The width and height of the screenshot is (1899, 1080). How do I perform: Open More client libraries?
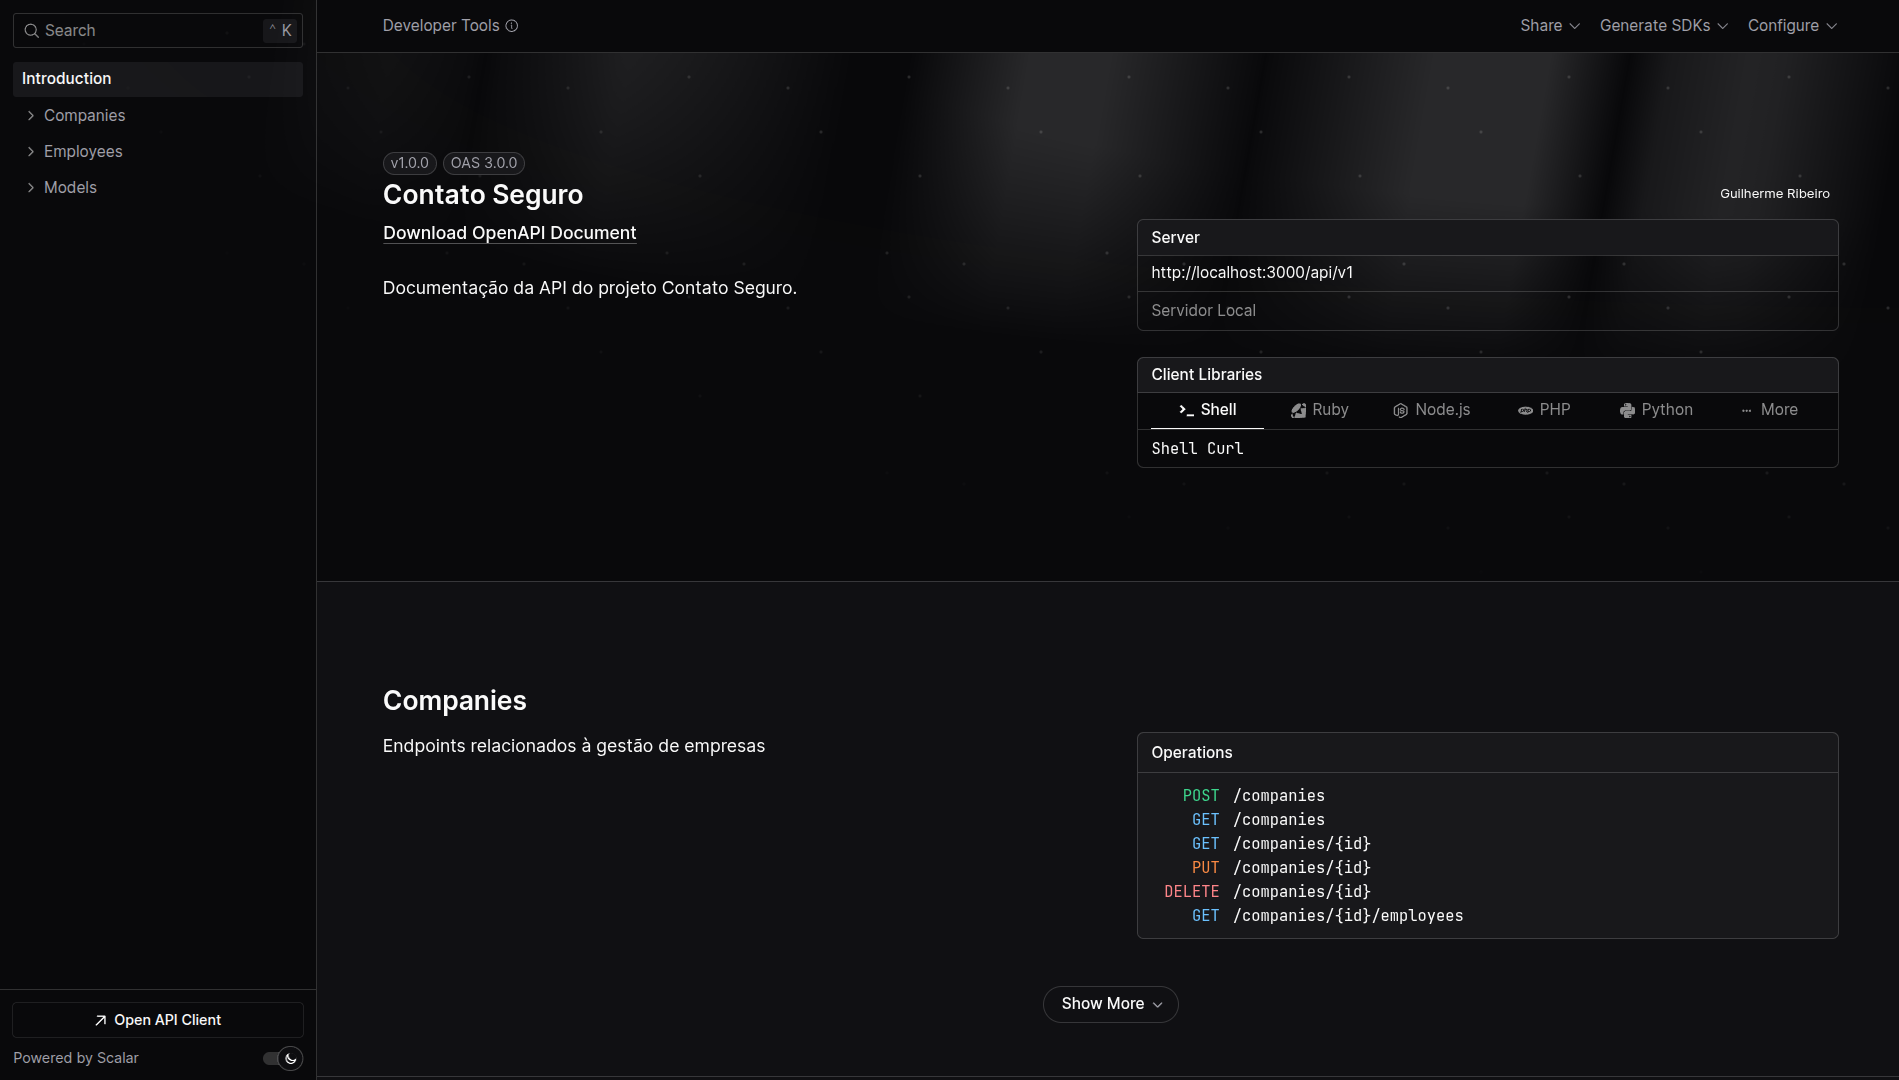(x=1769, y=410)
